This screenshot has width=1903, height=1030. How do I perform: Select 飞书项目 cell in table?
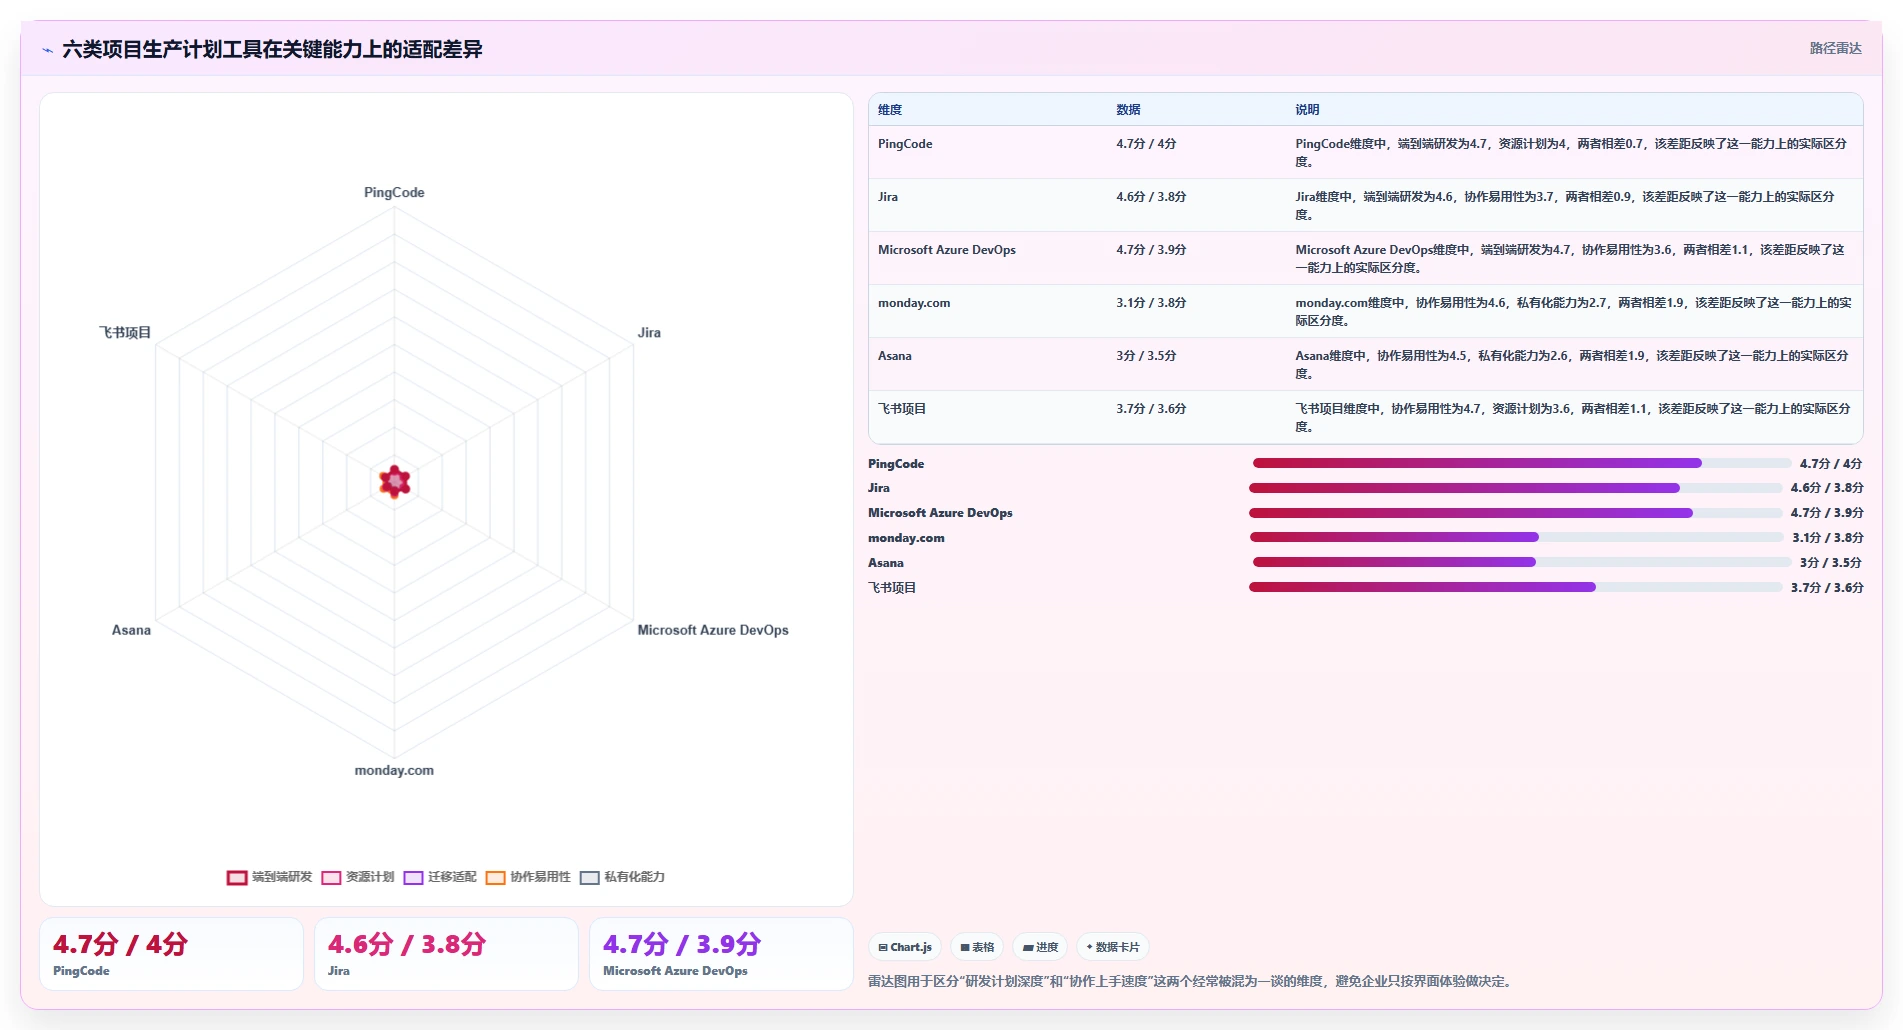coord(902,409)
